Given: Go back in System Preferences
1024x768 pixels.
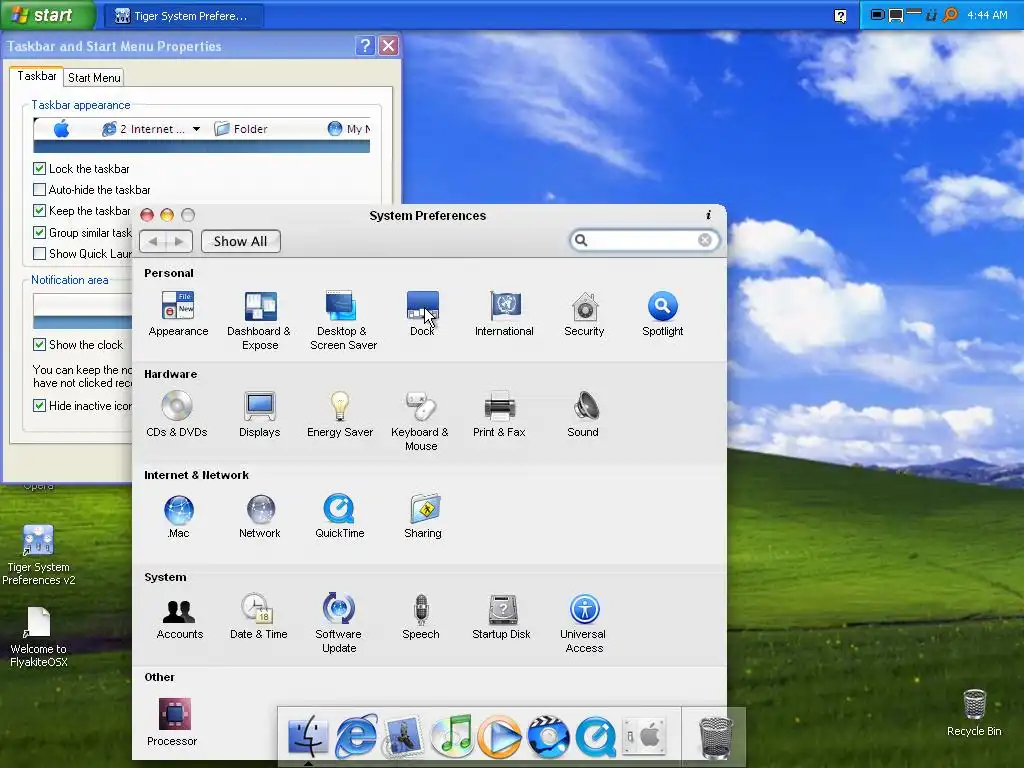Looking at the screenshot, I should click(153, 241).
